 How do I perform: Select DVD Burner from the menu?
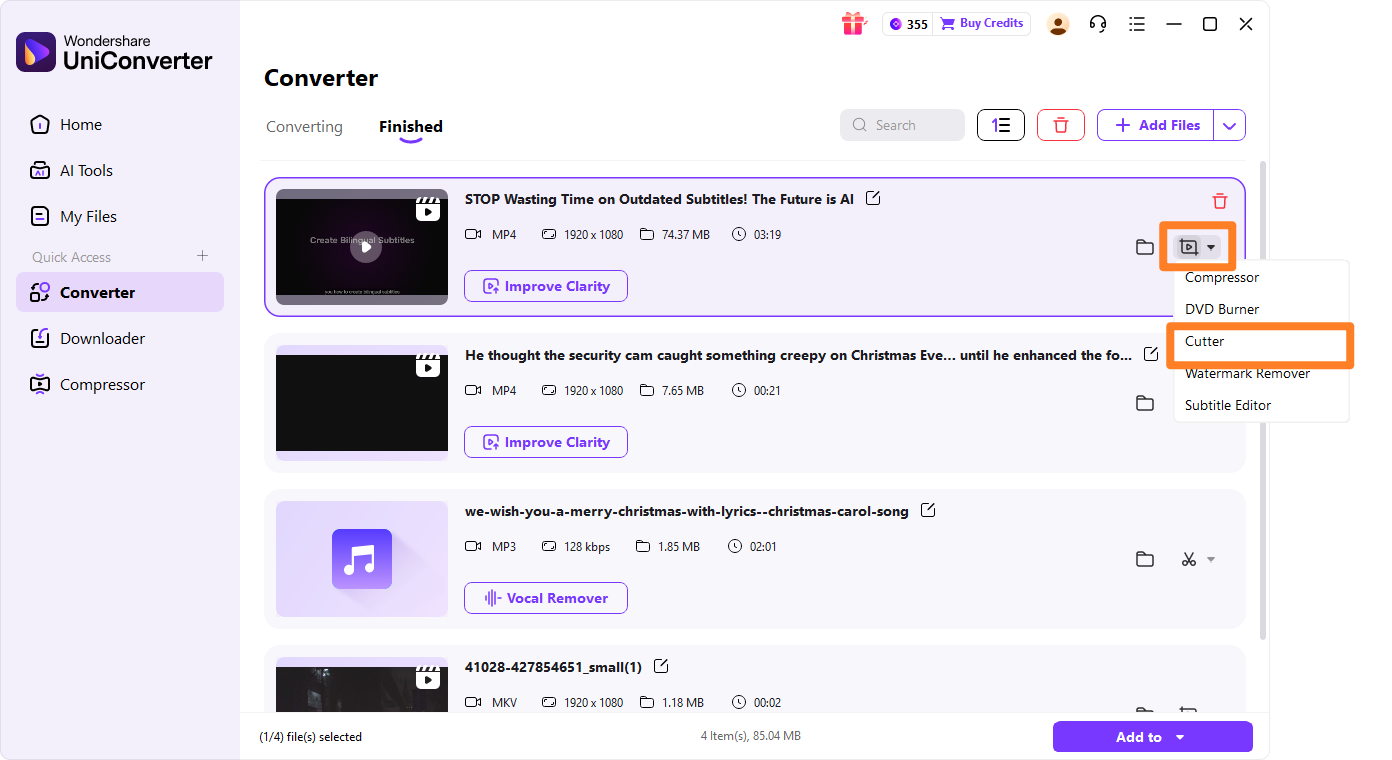point(1221,309)
